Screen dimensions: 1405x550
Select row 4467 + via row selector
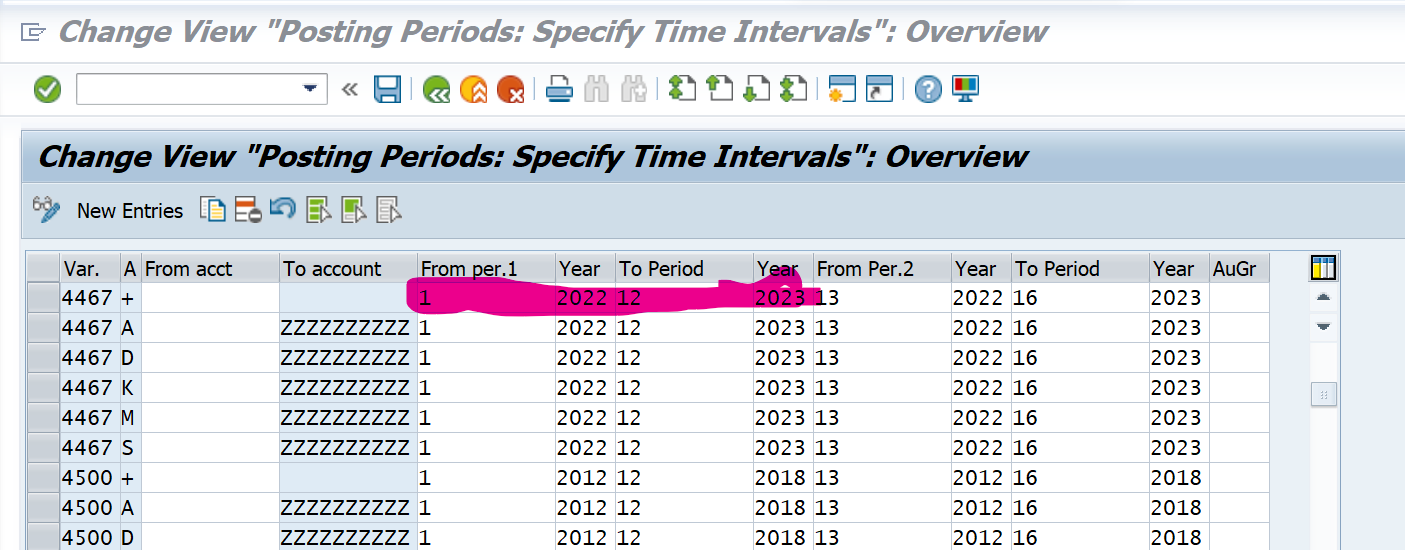pos(43,298)
